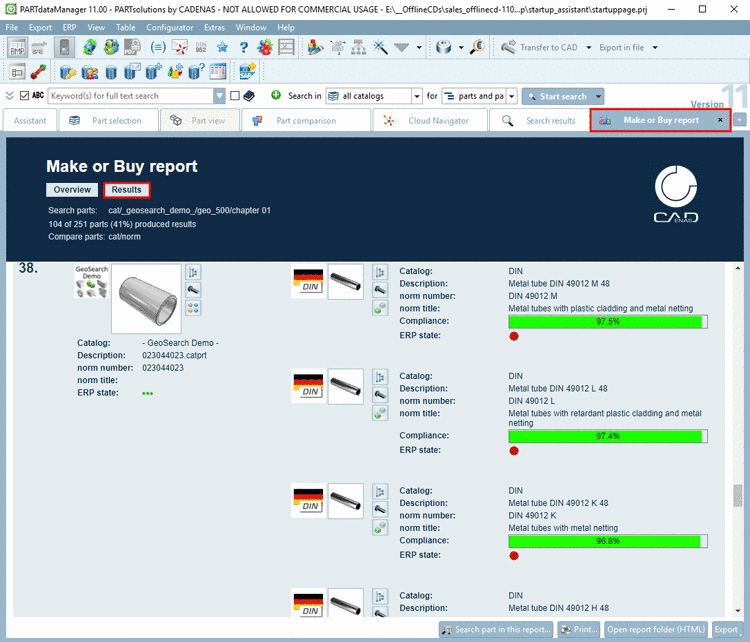Viewport: 750px width, 642px height.
Task: Open the Configurator menu
Action: tap(170, 27)
